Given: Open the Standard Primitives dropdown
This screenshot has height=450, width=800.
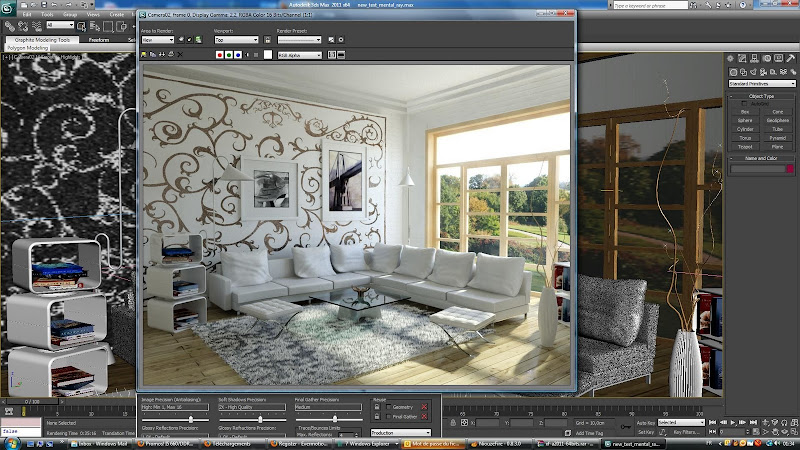Looking at the screenshot, I should pos(762,84).
